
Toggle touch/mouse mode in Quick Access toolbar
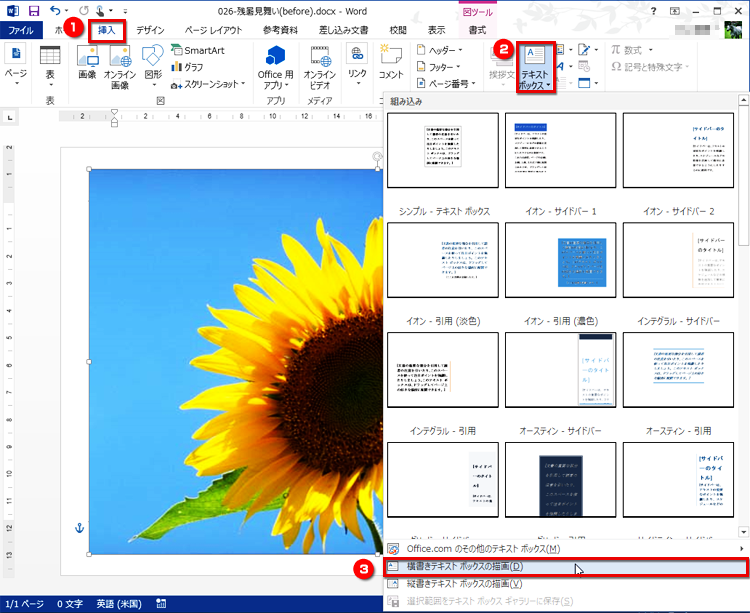pyautogui.click(x=100, y=11)
